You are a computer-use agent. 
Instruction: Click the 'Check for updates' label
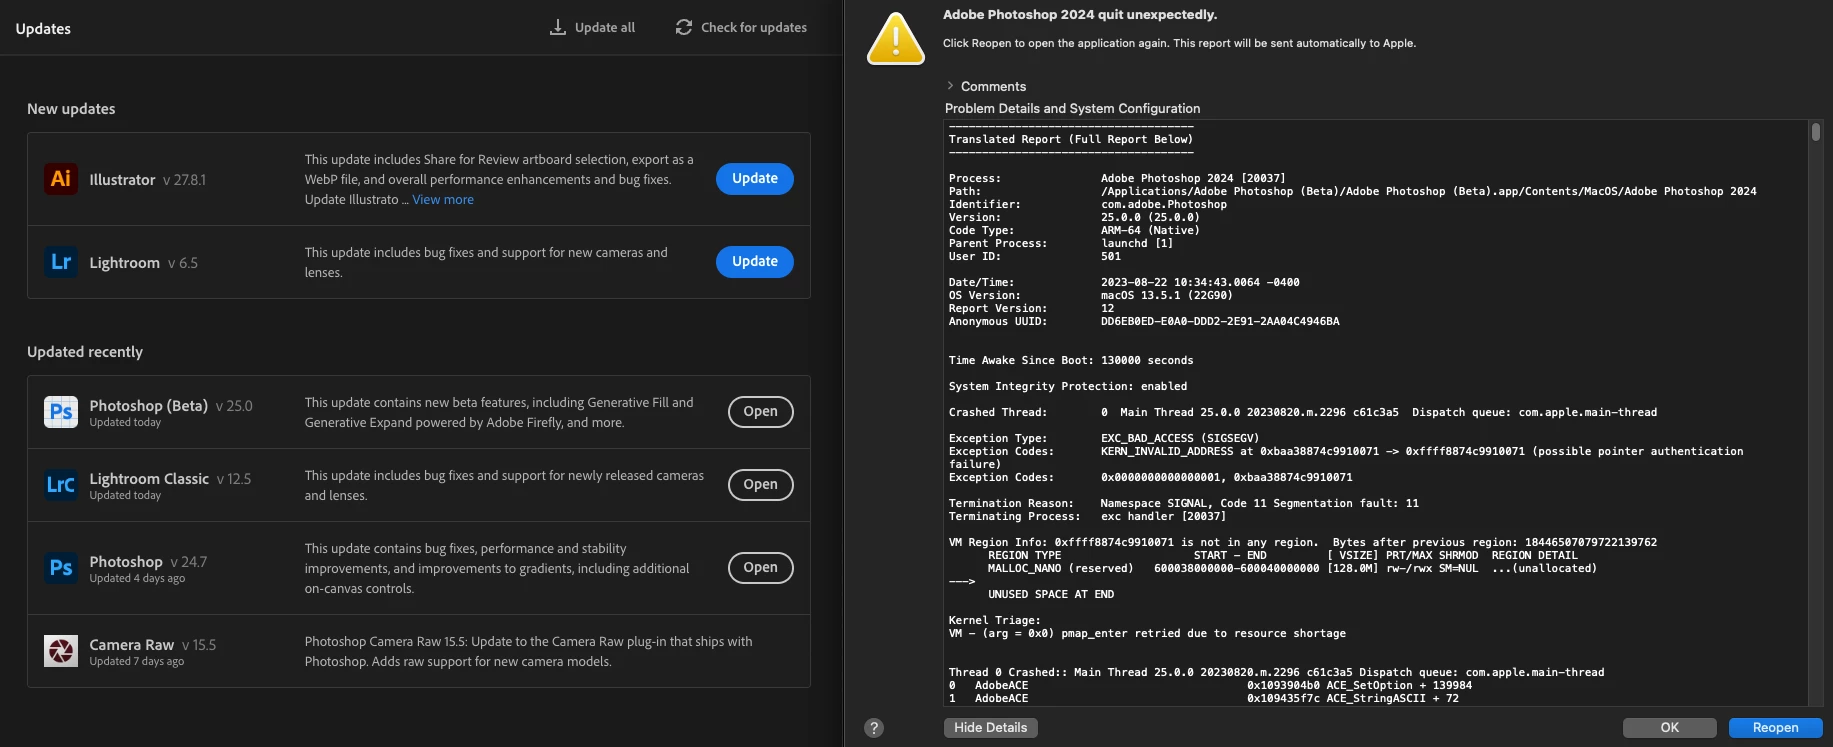tap(754, 28)
